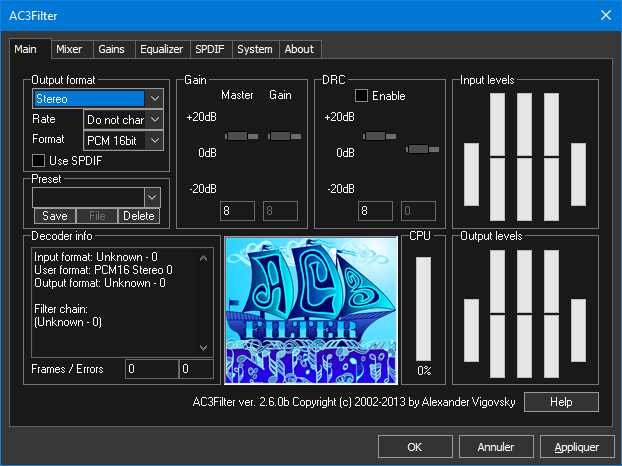Click the preset Delete button
Image resolution: width=622 pixels, height=466 pixels.
click(x=139, y=216)
